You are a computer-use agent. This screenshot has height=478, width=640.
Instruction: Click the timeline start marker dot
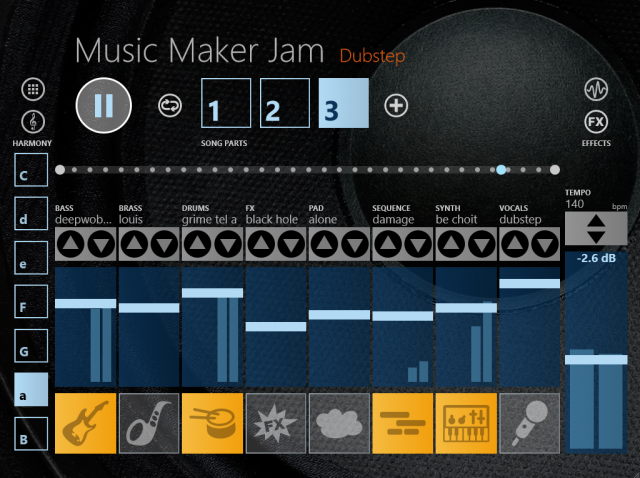coord(60,170)
